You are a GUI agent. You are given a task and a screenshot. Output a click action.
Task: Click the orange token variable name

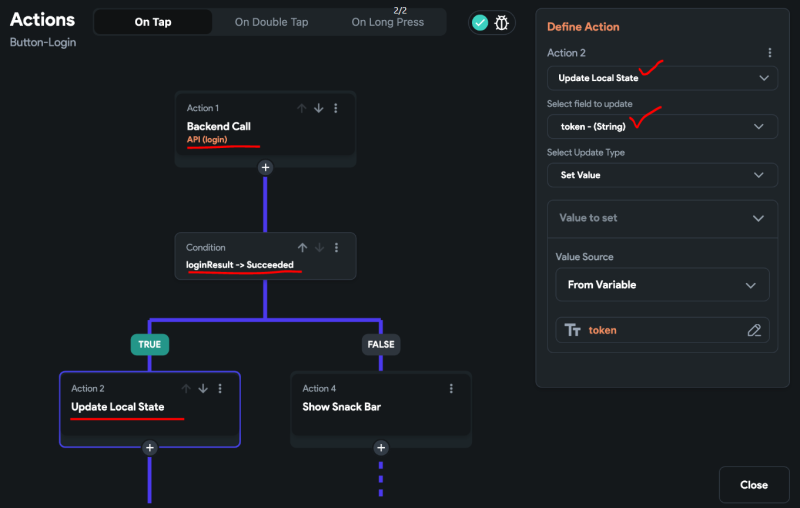(603, 330)
